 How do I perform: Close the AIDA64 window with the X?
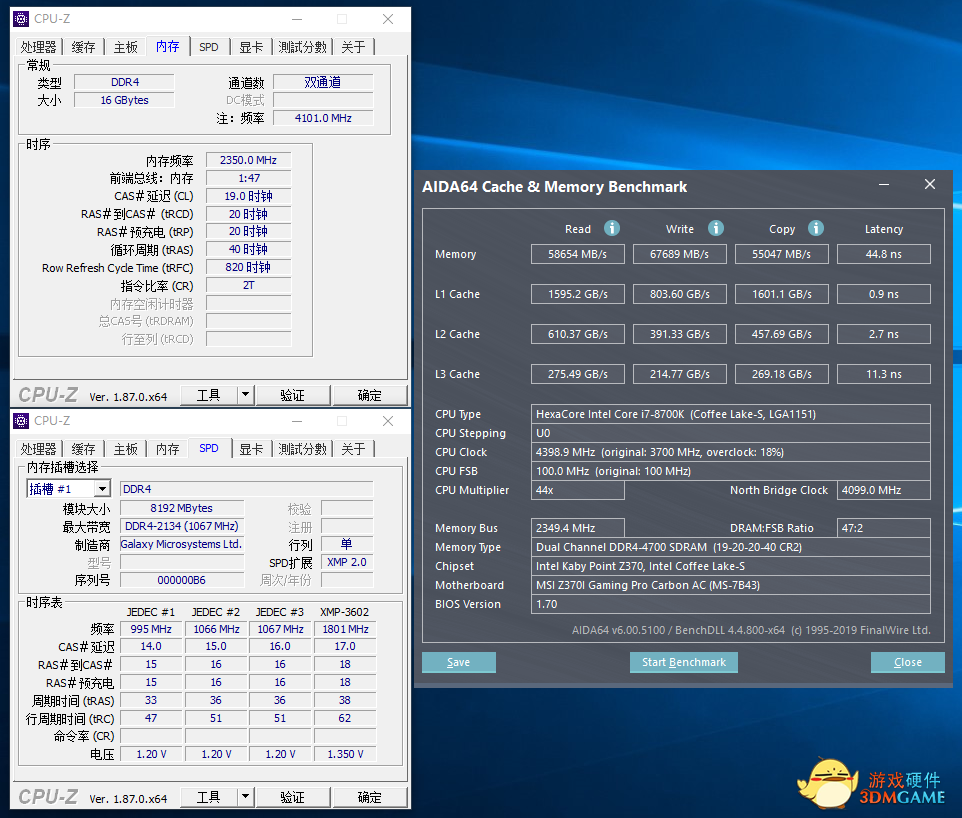click(930, 184)
